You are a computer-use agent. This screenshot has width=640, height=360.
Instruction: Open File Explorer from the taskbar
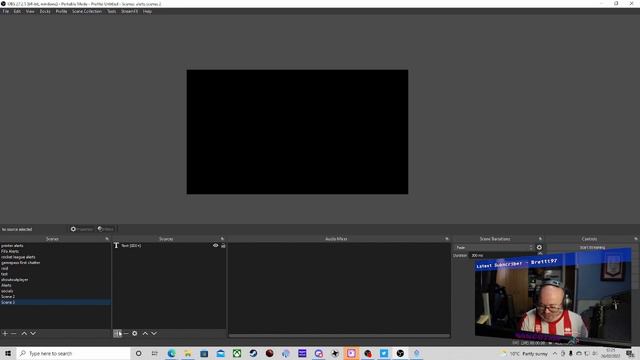tap(188, 353)
